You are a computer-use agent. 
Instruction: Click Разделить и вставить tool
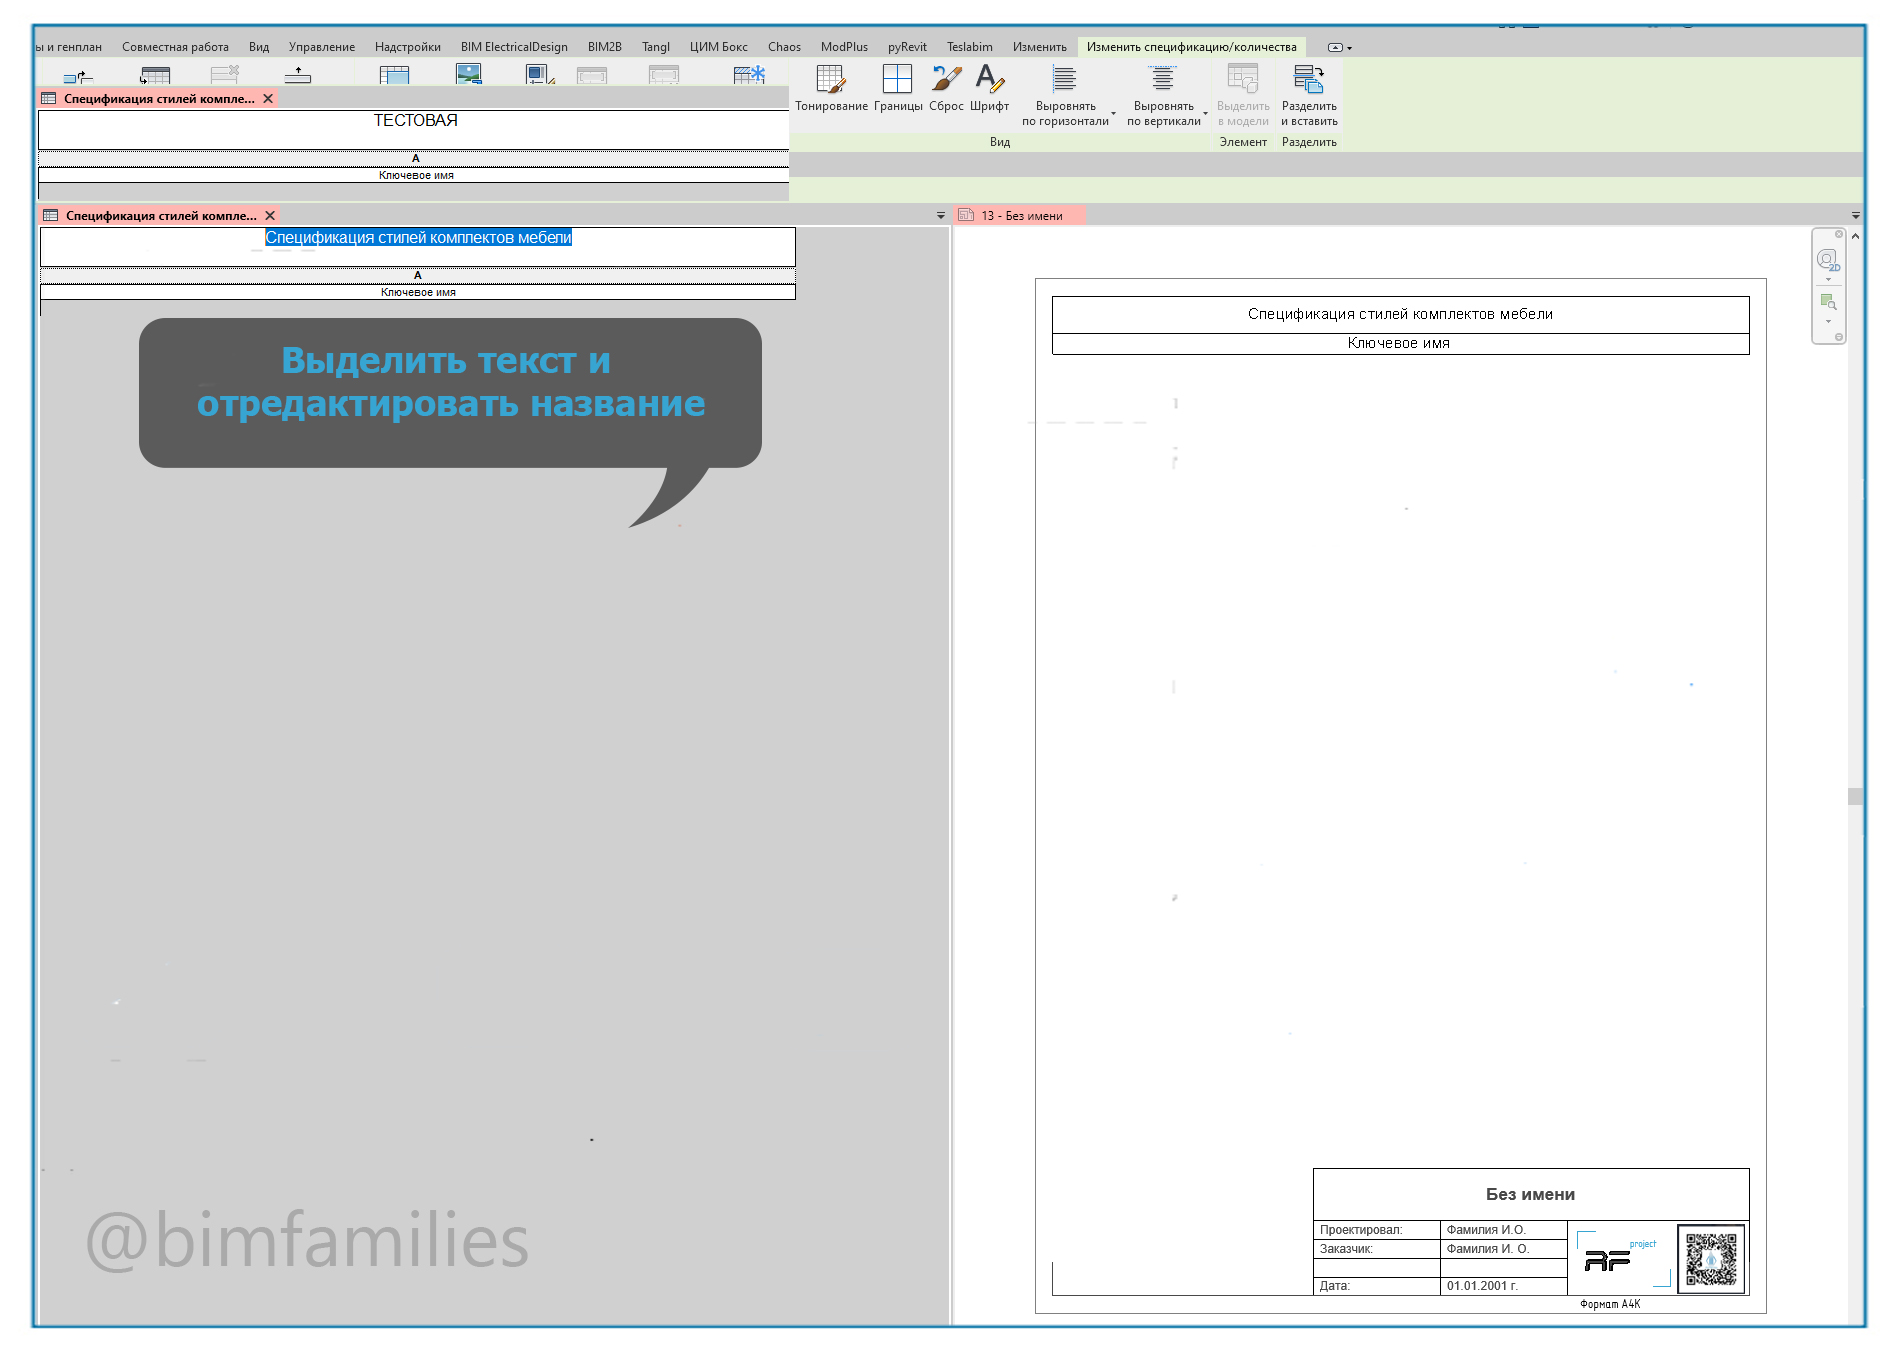1309,95
